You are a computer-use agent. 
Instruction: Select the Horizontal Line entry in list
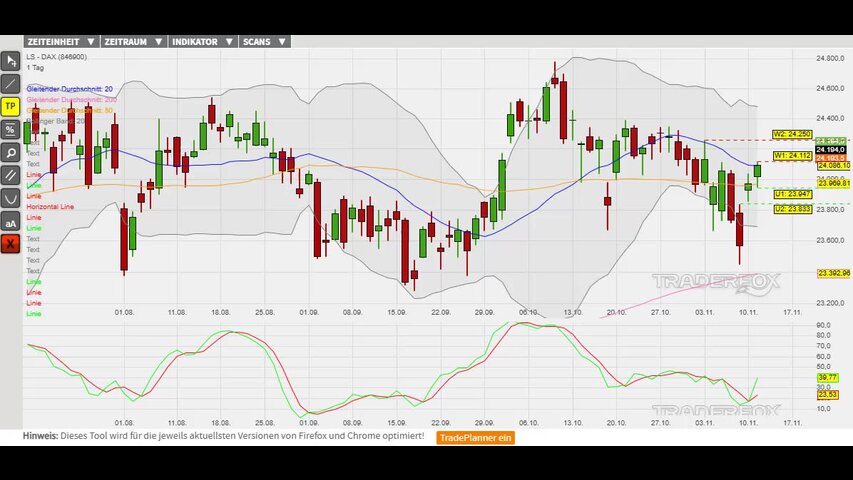pos(50,207)
